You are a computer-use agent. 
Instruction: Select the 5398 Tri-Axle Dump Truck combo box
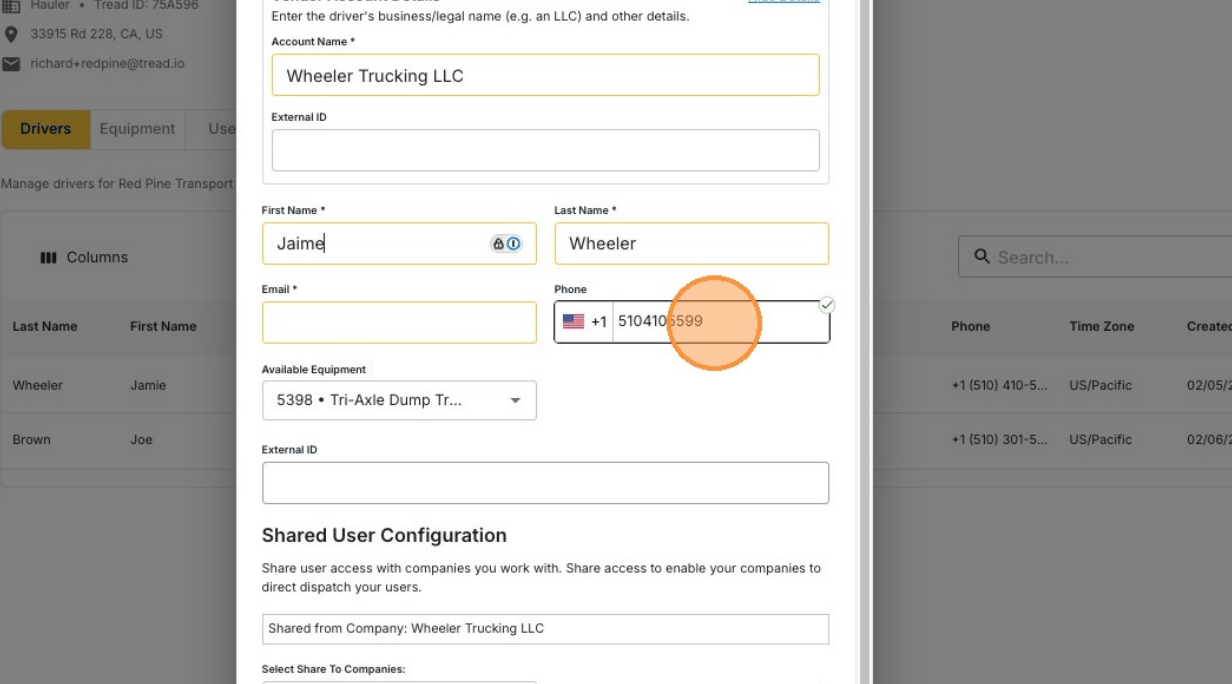pos(399,400)
